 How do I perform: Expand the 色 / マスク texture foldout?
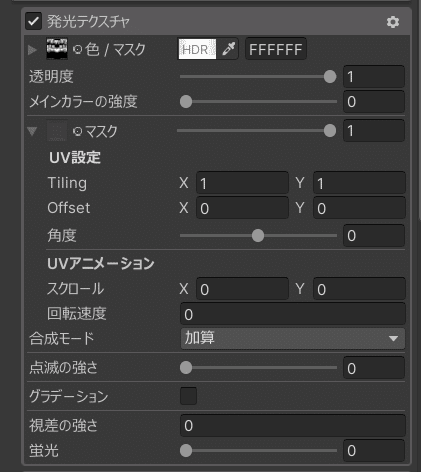[x=32, y=50]
